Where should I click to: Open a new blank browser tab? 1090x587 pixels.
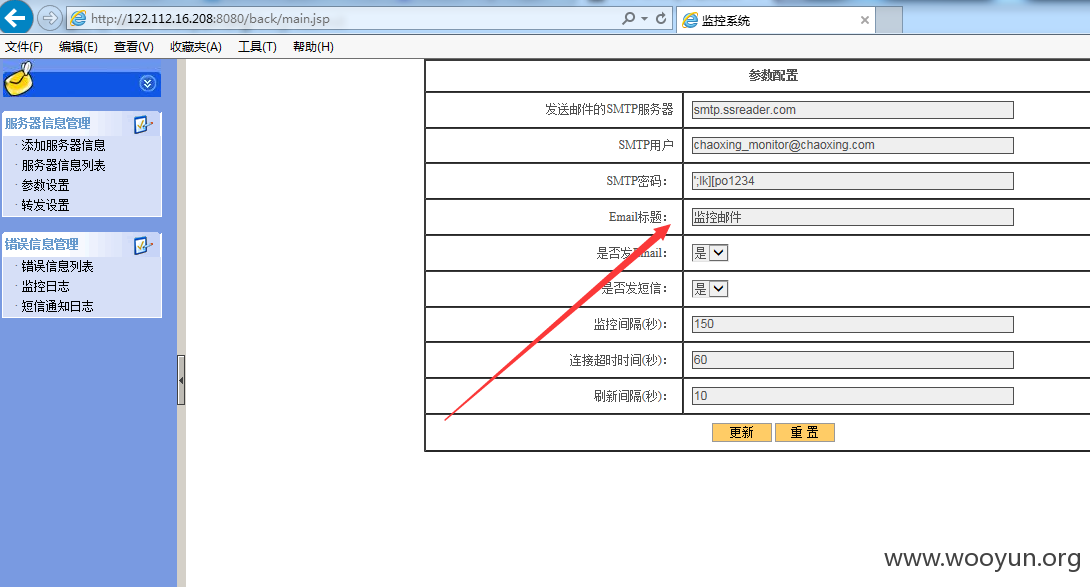pyautogui.click(x=889, y=20)
